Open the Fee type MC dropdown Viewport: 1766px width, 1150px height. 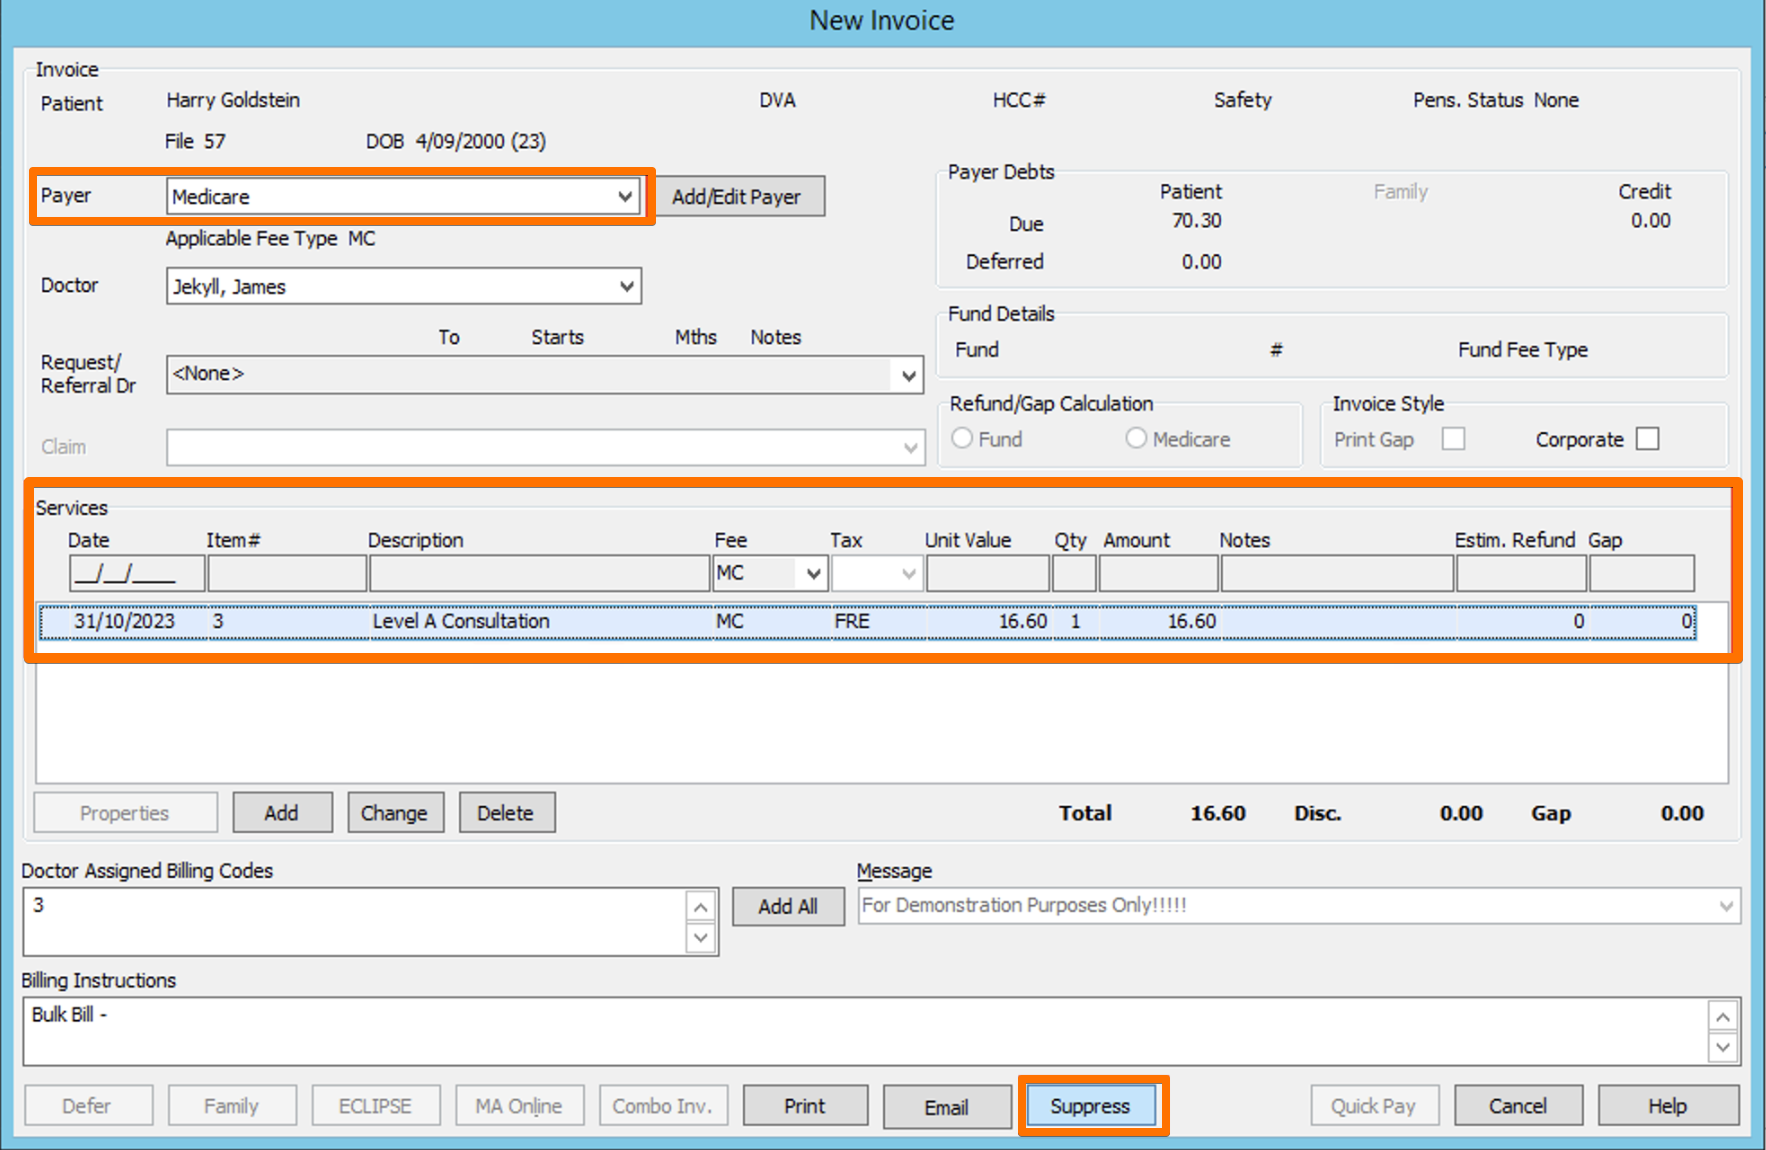(770, 574)
